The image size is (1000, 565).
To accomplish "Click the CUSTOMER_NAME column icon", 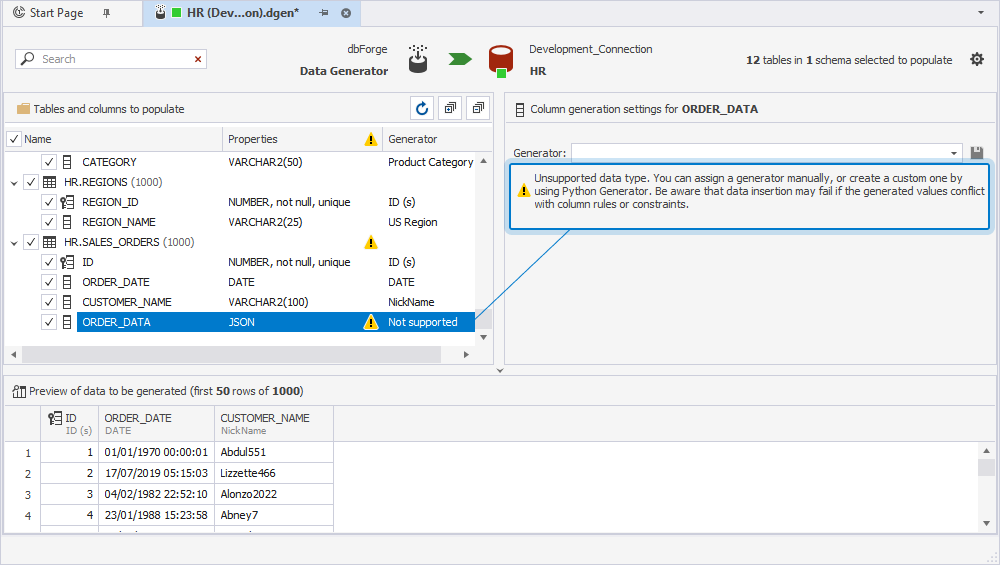I will (x=67, y=302).
